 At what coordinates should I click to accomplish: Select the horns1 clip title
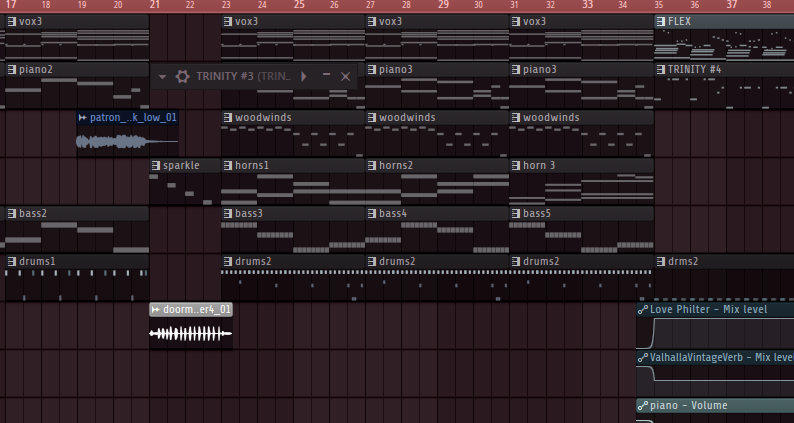click(252, 166)
